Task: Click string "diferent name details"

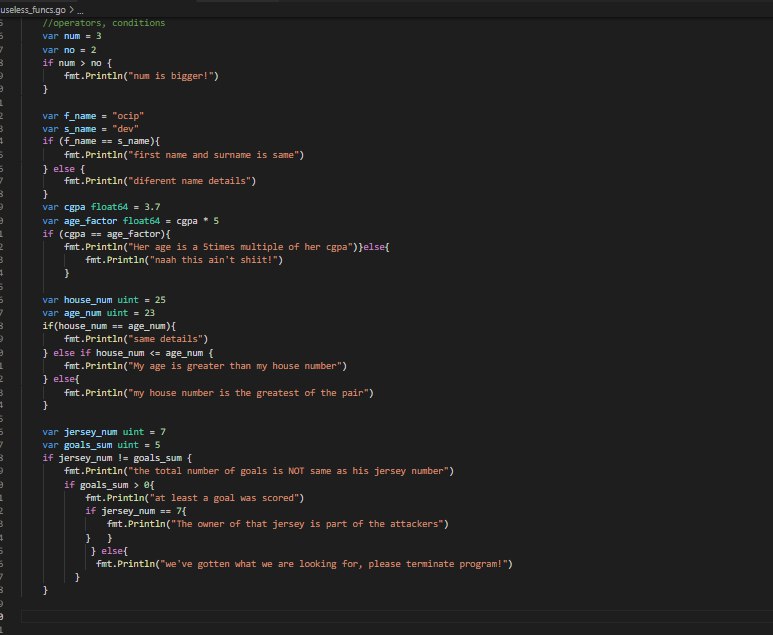Action: [189, 181]
